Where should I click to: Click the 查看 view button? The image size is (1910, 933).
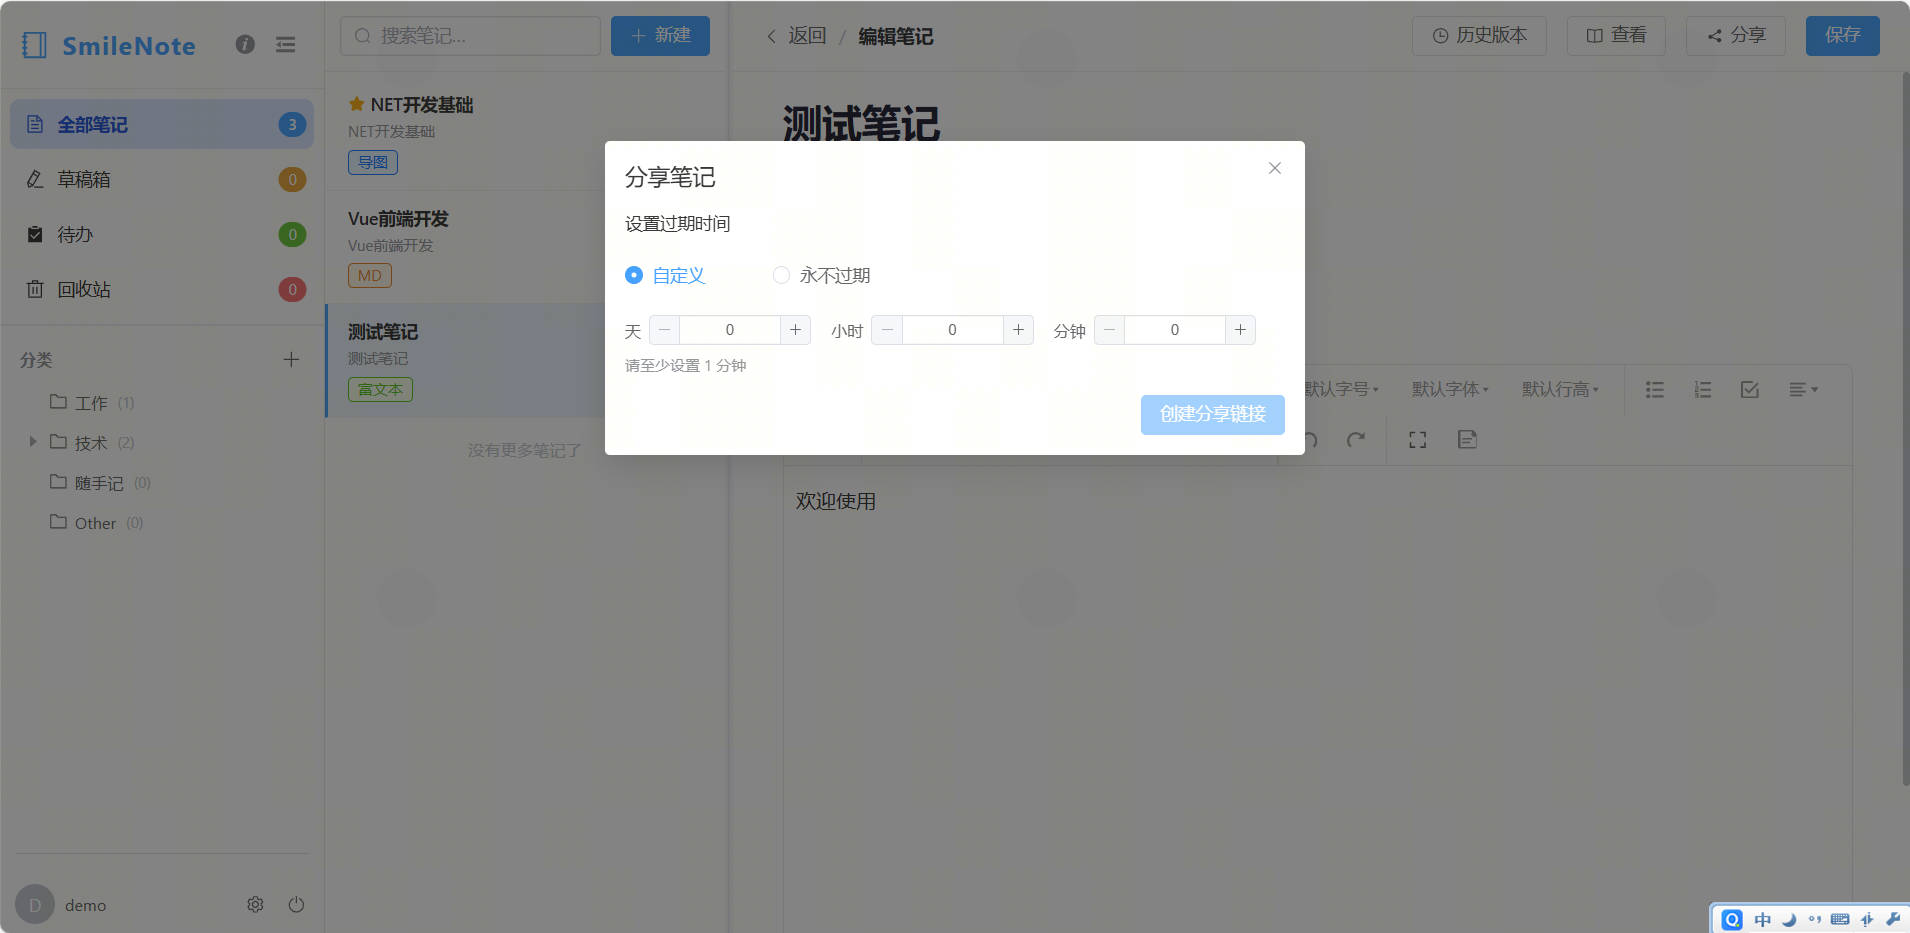[x=1616, y=36]
